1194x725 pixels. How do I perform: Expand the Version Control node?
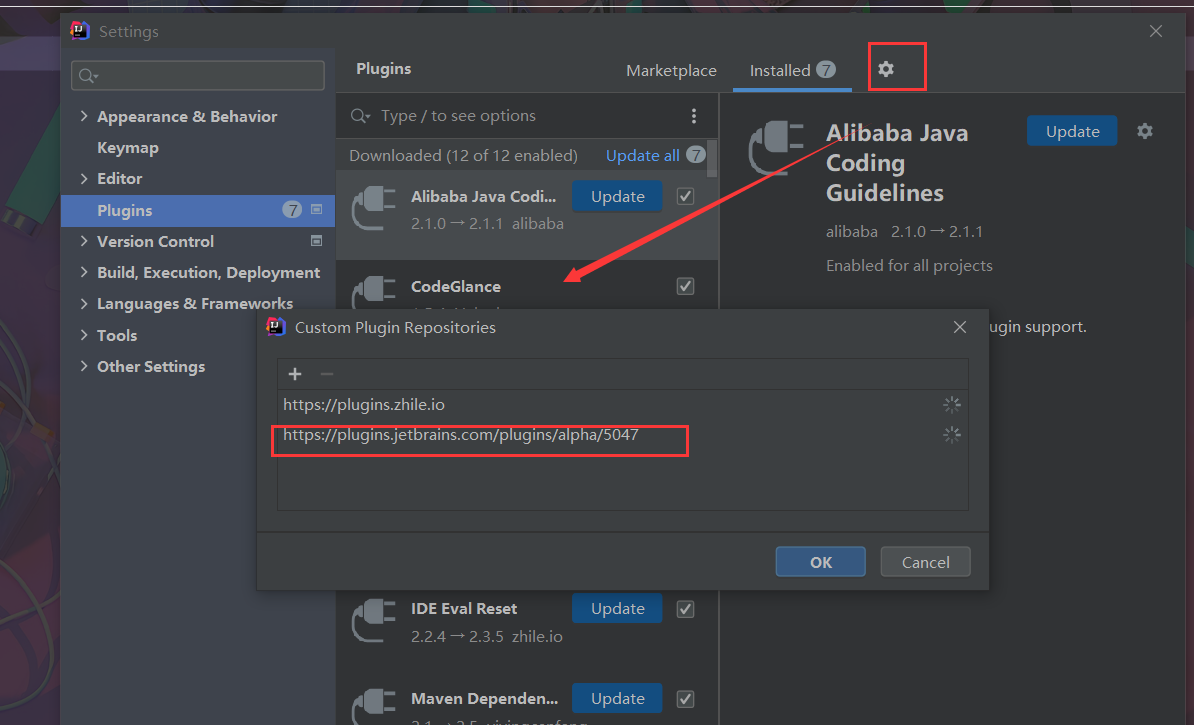click(84, 241)
